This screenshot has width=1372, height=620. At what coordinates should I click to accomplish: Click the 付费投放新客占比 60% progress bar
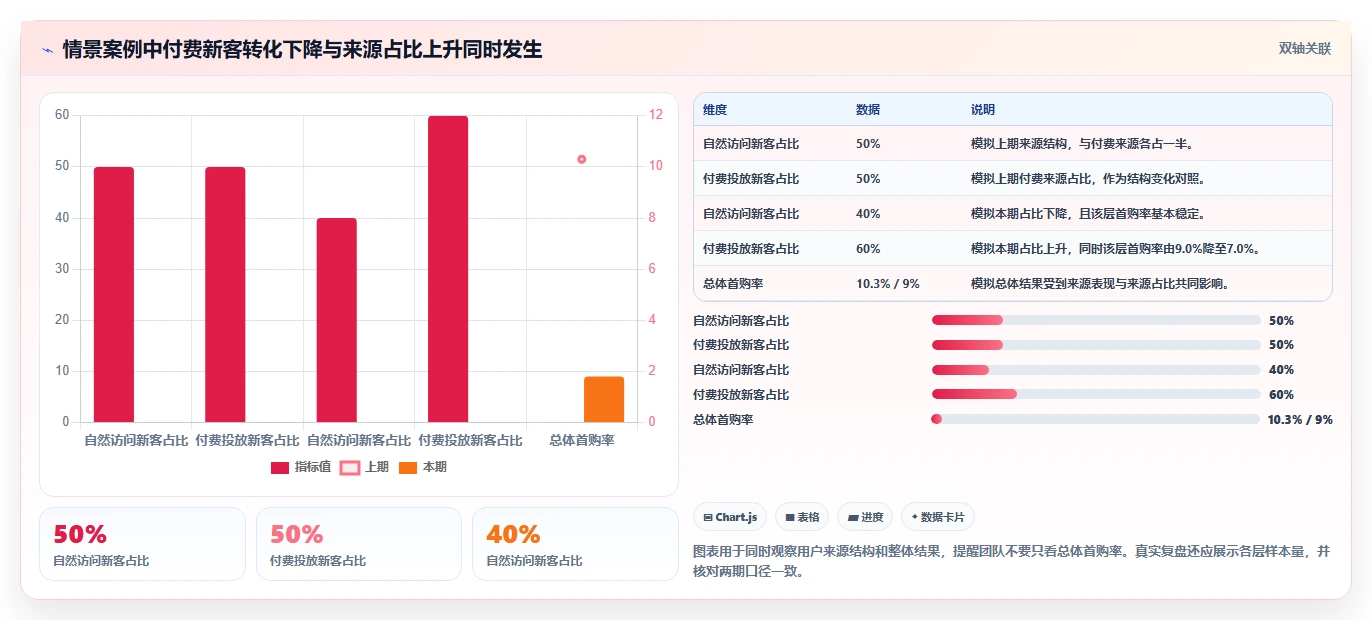click(x=1096, y=395)
